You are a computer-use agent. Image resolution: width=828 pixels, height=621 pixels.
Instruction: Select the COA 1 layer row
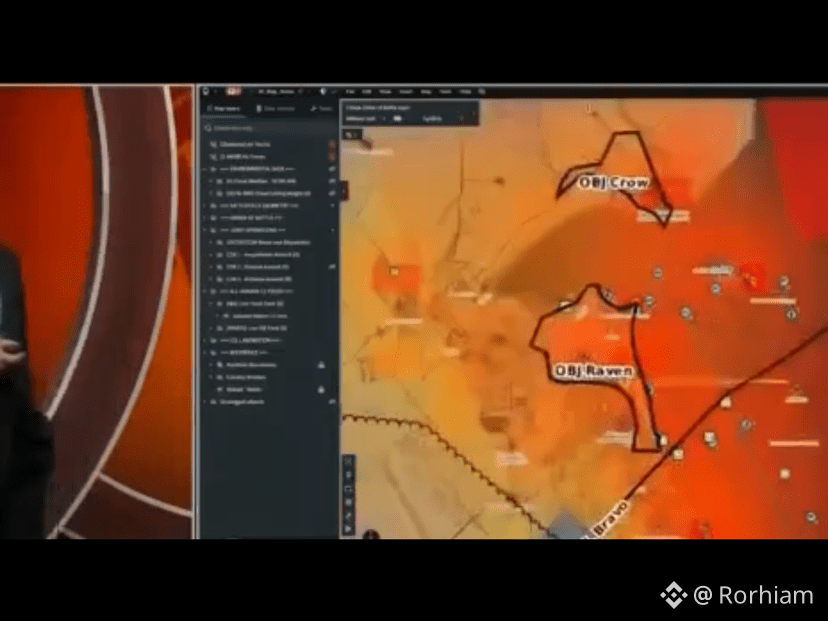click(x=269, y=255)
